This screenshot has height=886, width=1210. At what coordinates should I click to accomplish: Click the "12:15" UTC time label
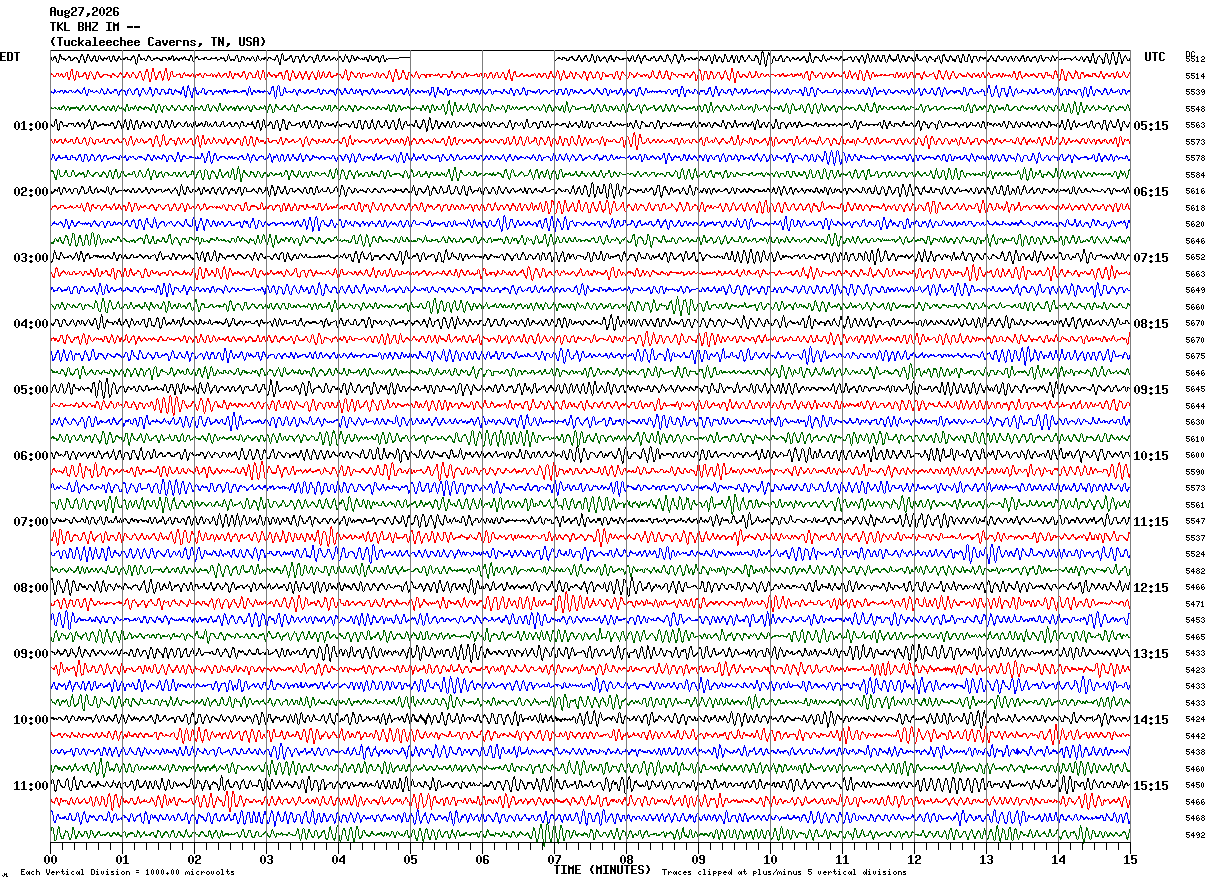(x=1151, y=588)
